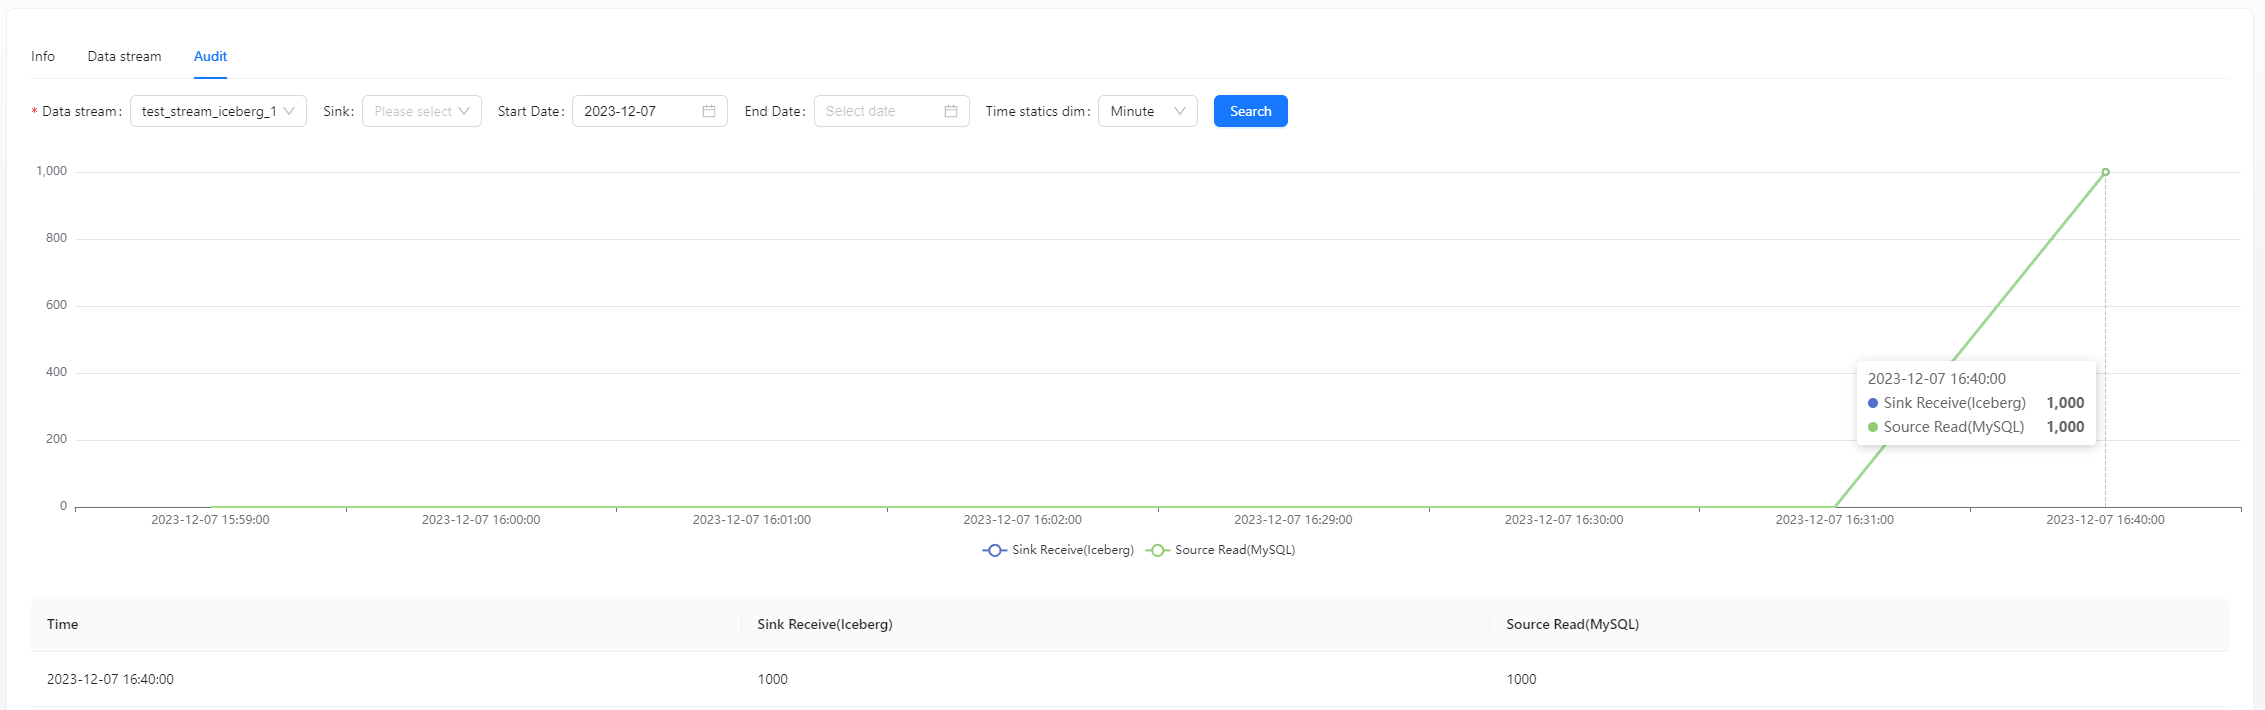2265x710 pixels.
Task: Switch to the Info tab
Action: pyautogui.click(x=43, y=56)
